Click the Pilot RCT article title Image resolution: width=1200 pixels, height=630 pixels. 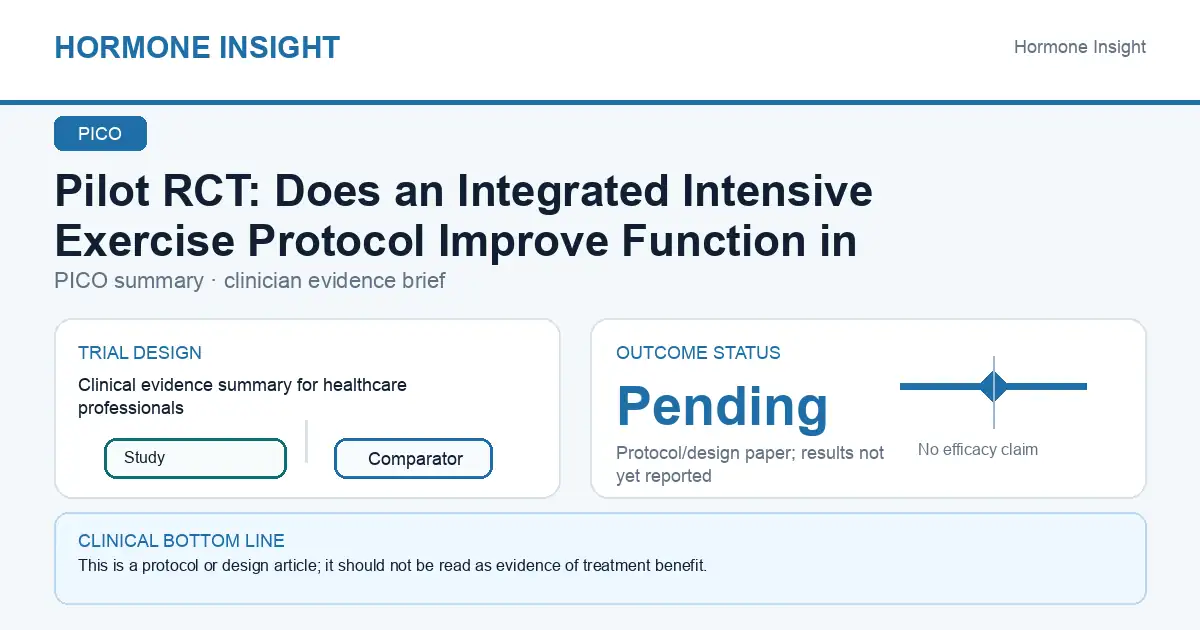click(x=464, y=216)
